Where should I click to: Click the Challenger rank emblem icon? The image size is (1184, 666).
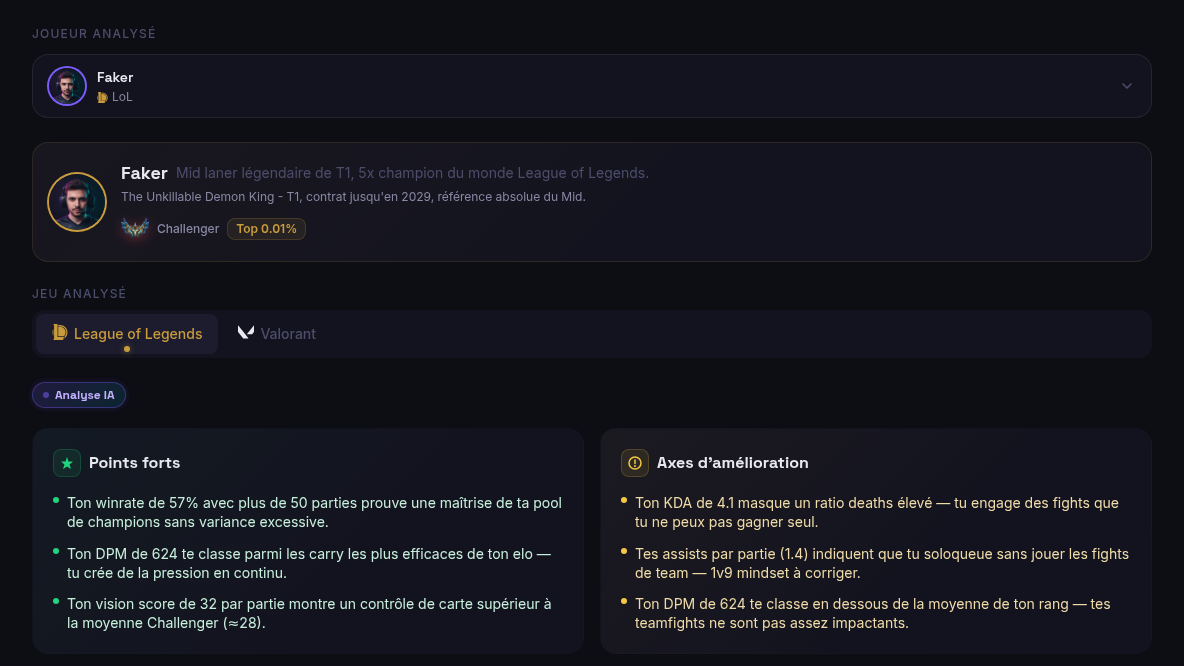coord(135,227)
